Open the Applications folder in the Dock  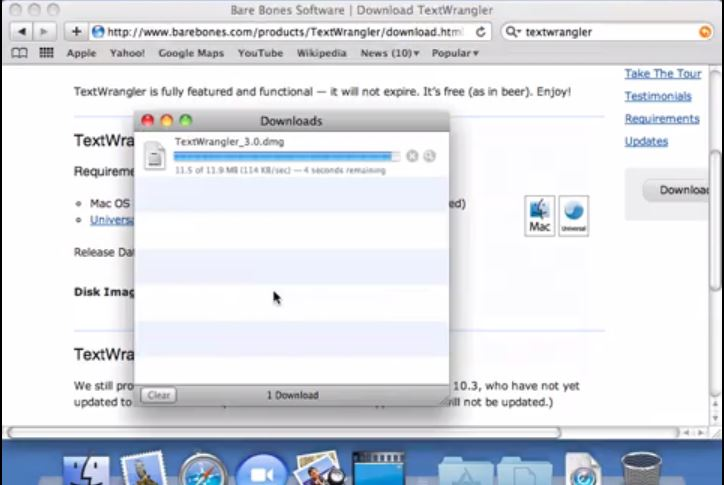[466, 471]
